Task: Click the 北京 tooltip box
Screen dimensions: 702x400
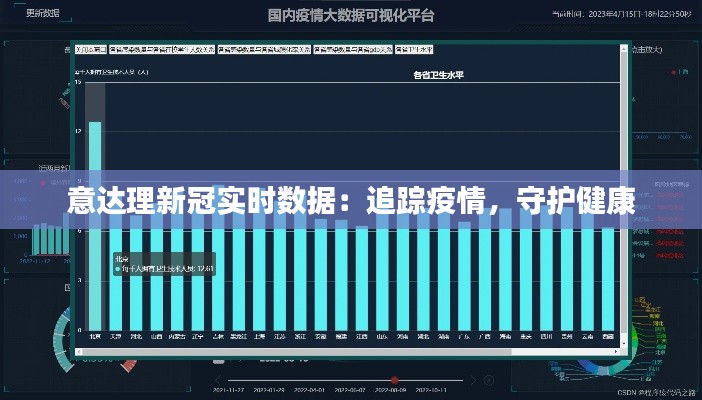Action: [165, 263]
